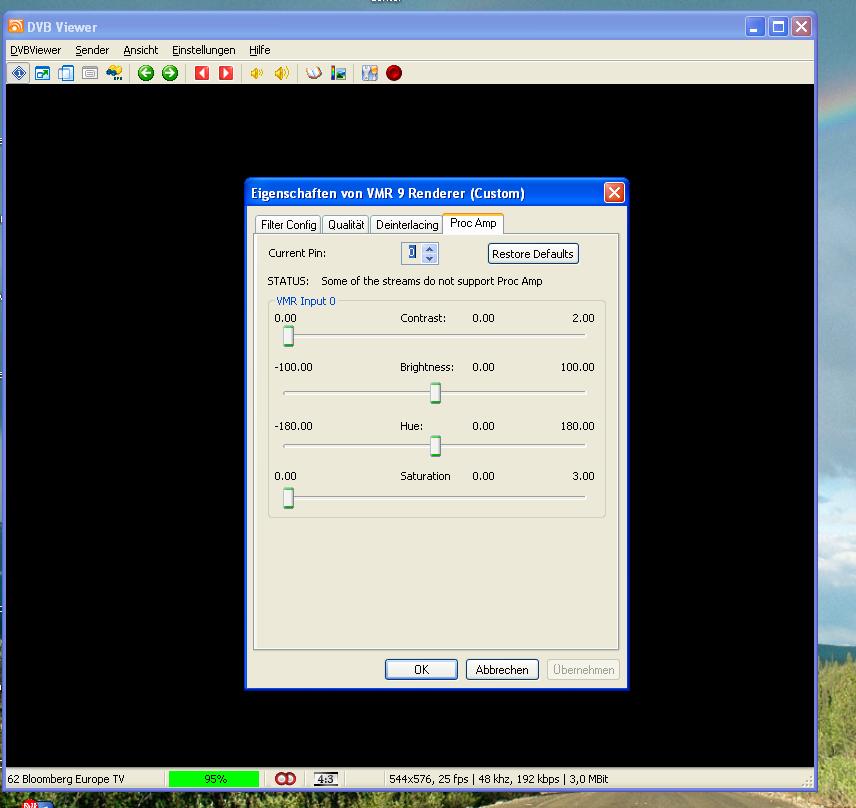The width and height of the screenshot is (856, 808).
Task: Click the Current Pin value field
Action: pos(412,253)
